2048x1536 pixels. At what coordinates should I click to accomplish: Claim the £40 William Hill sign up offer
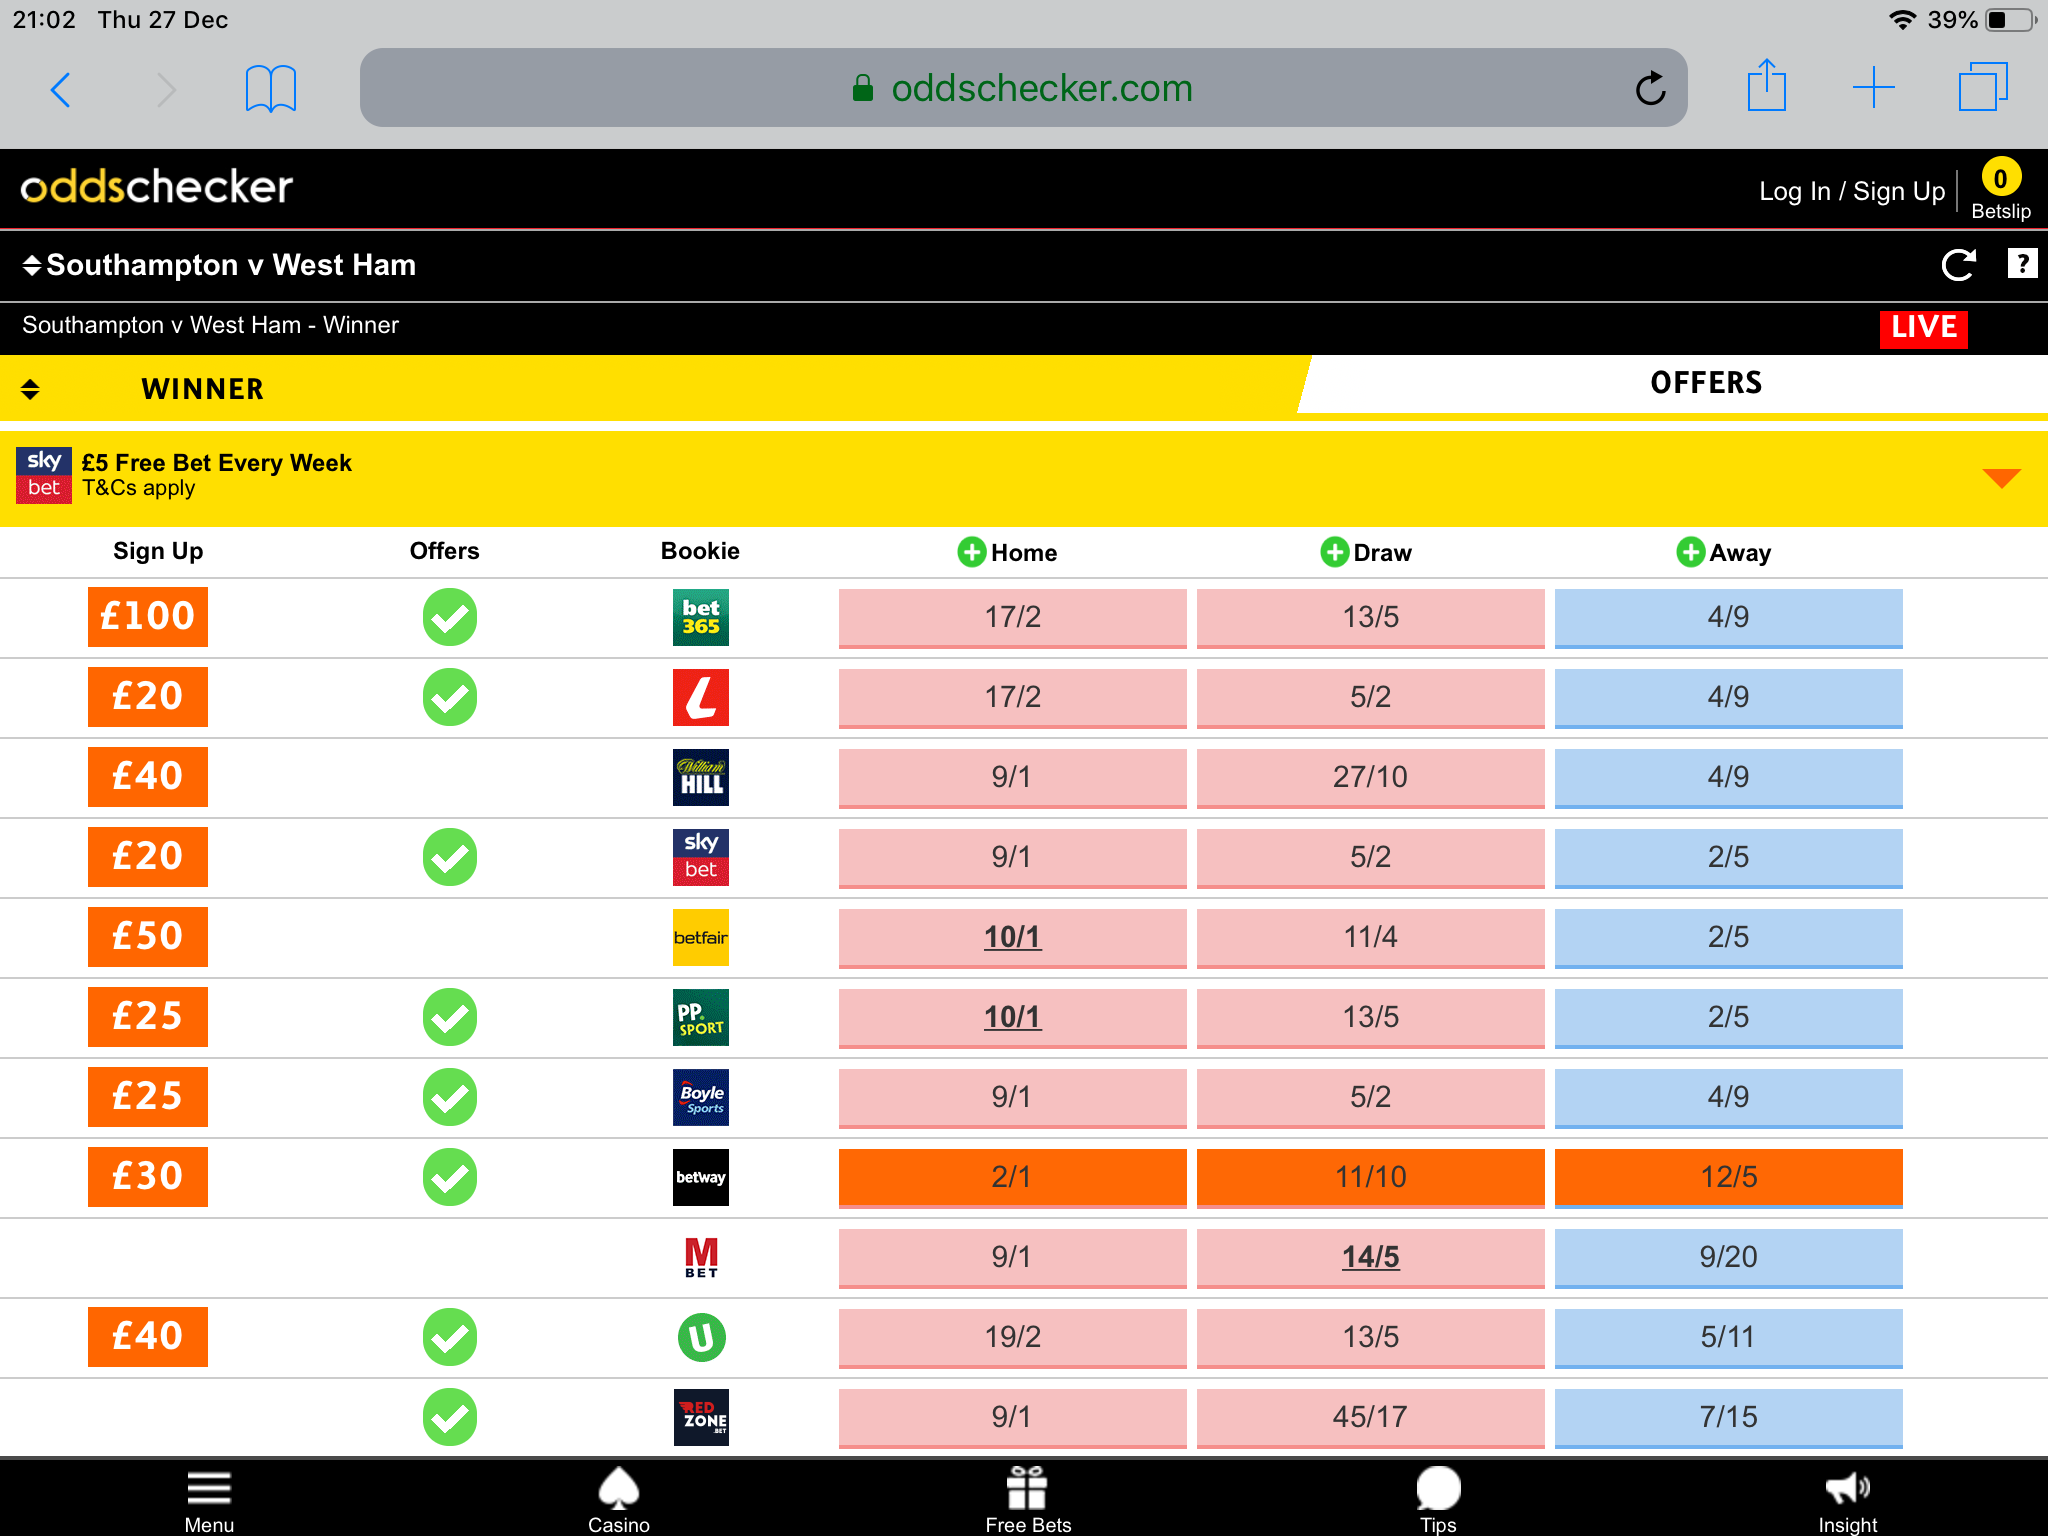(148, 777)
